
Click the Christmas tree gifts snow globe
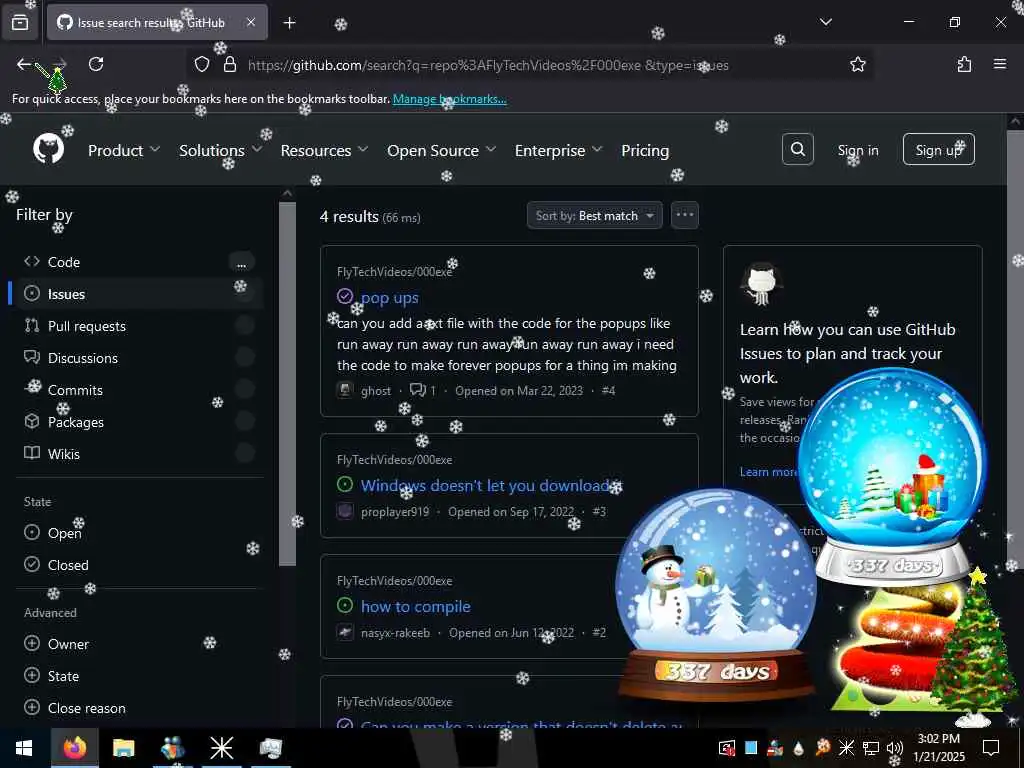point(892,477)
